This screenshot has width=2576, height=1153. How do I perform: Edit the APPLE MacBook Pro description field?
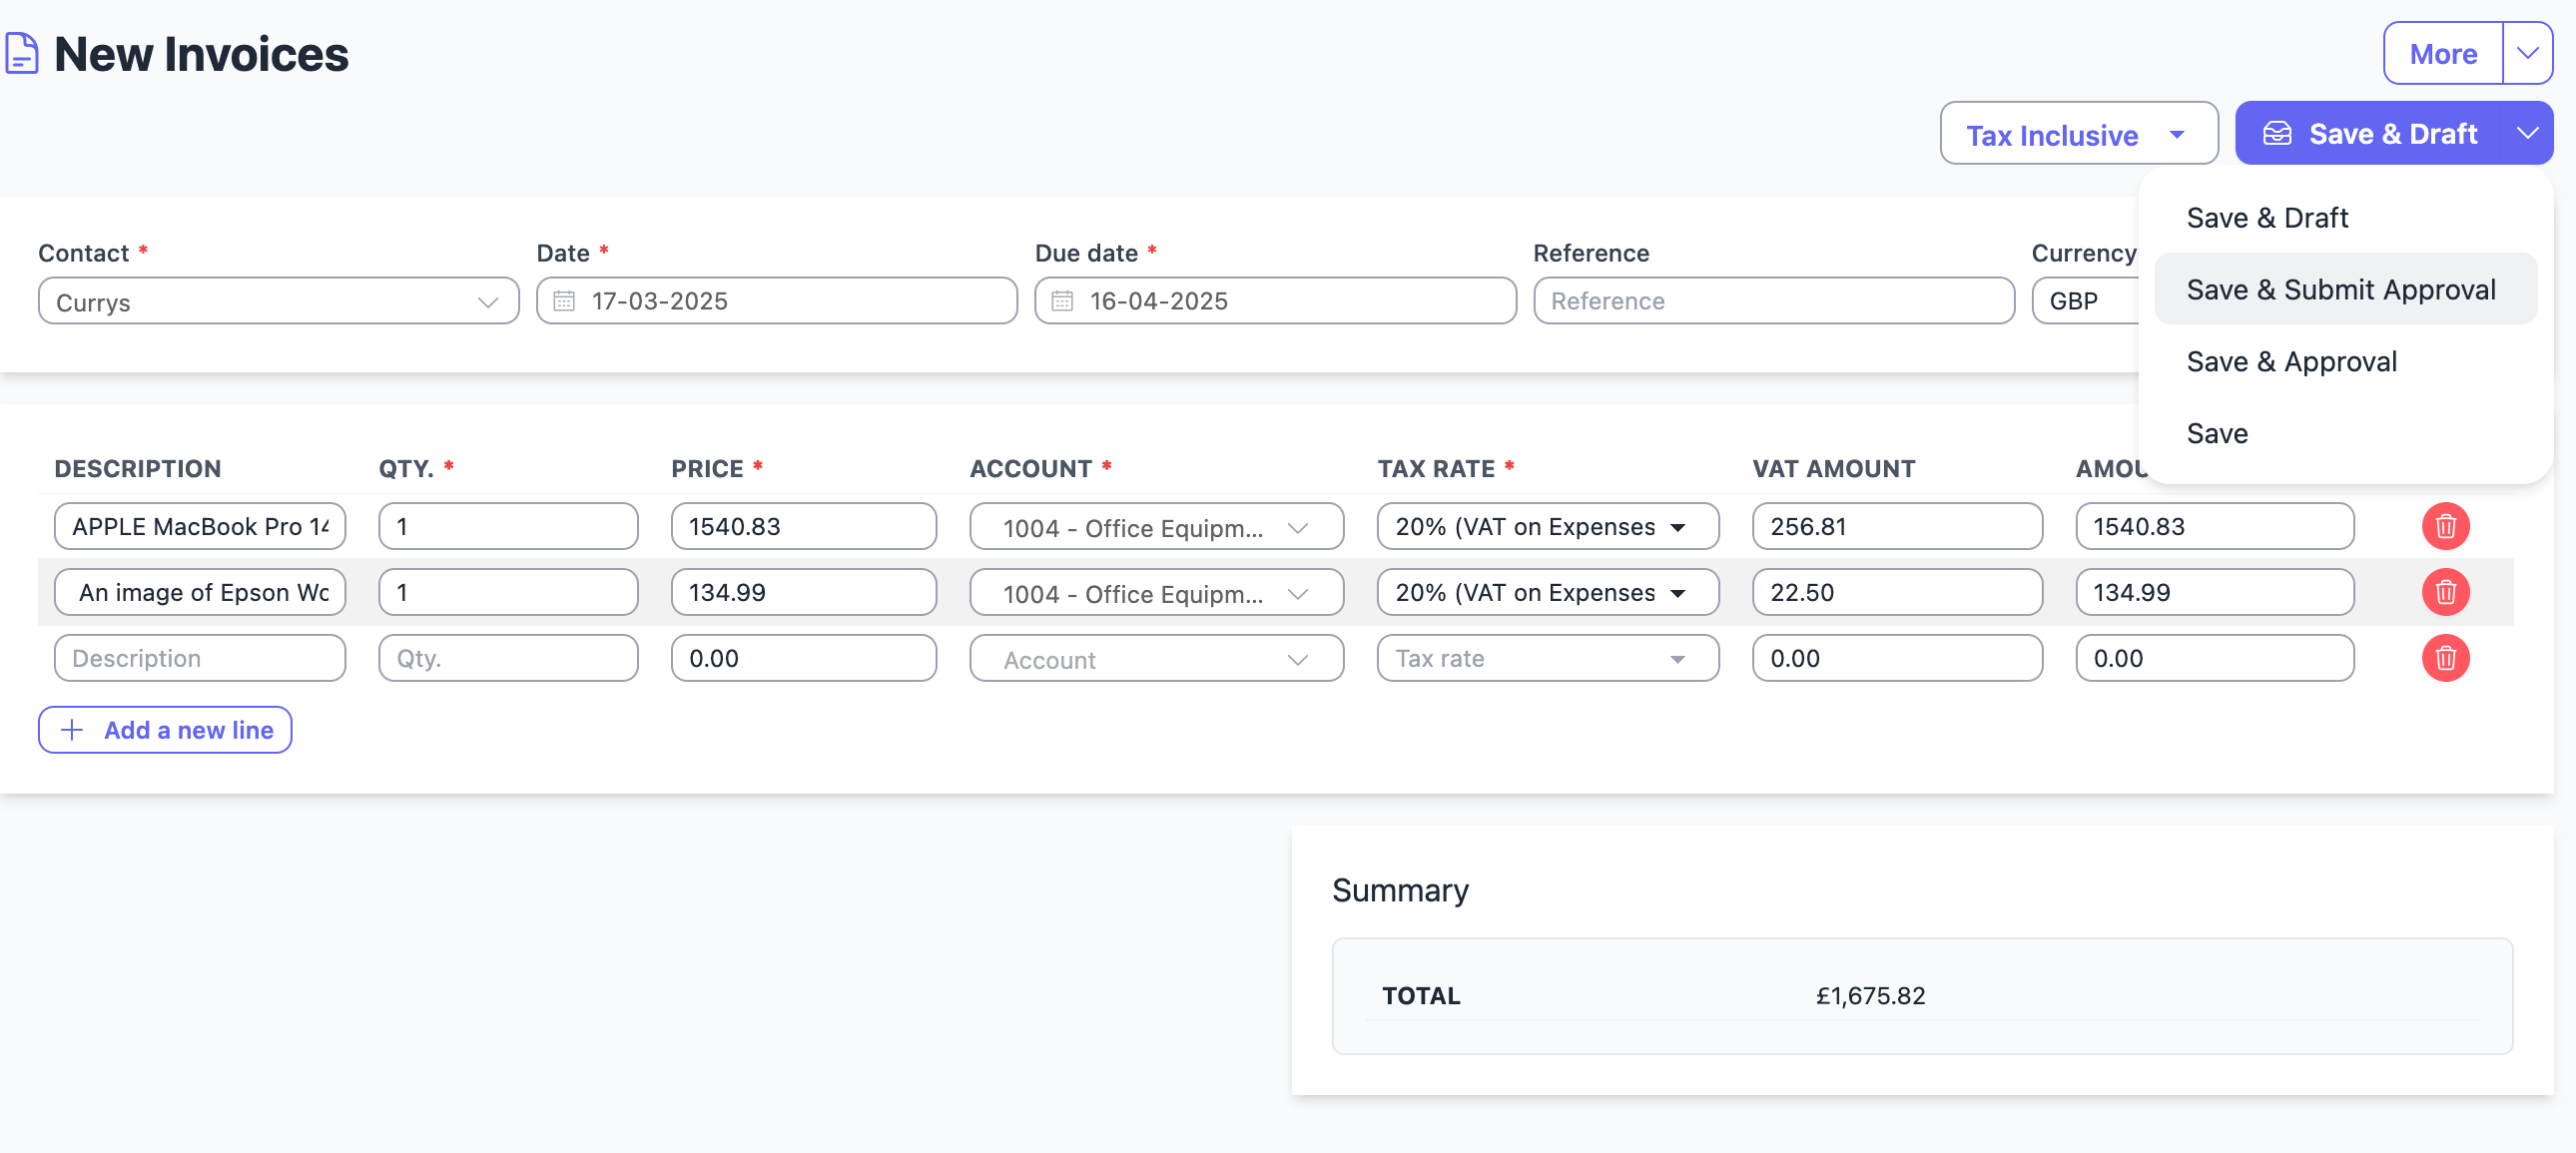pyautogui.click(x=200, y=527)
